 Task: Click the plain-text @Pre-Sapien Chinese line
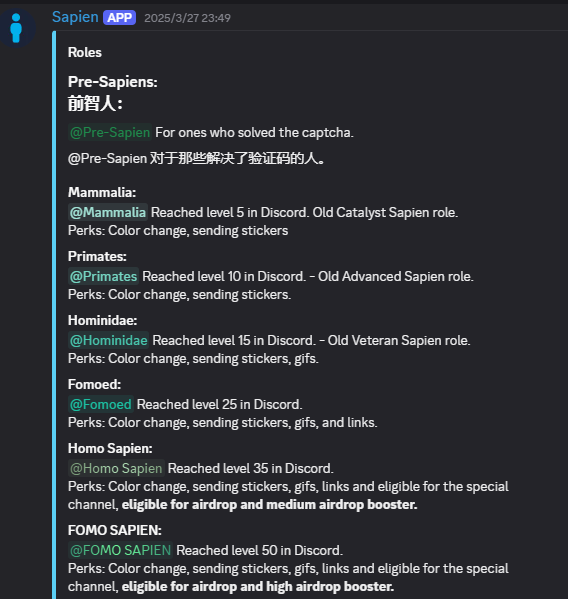(196, 159)
